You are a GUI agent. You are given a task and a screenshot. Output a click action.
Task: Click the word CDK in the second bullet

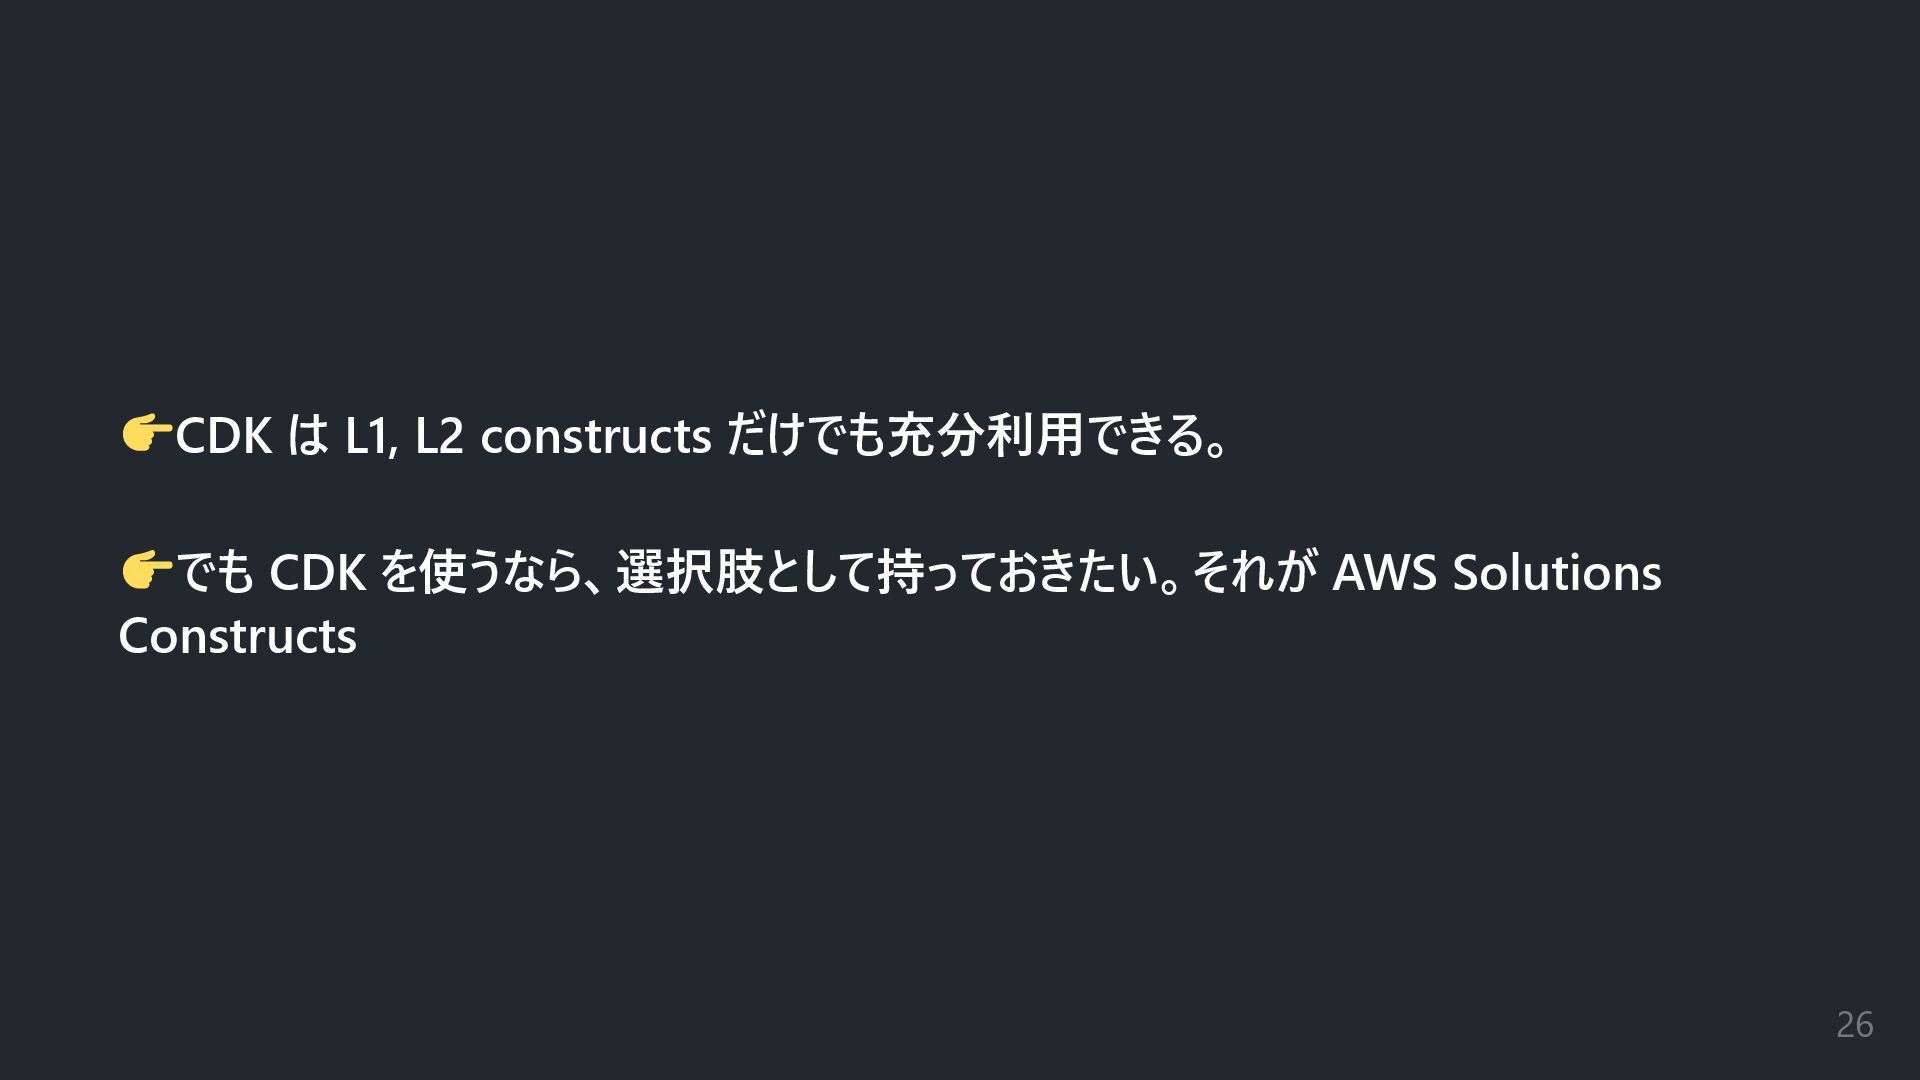coord(317,573)
